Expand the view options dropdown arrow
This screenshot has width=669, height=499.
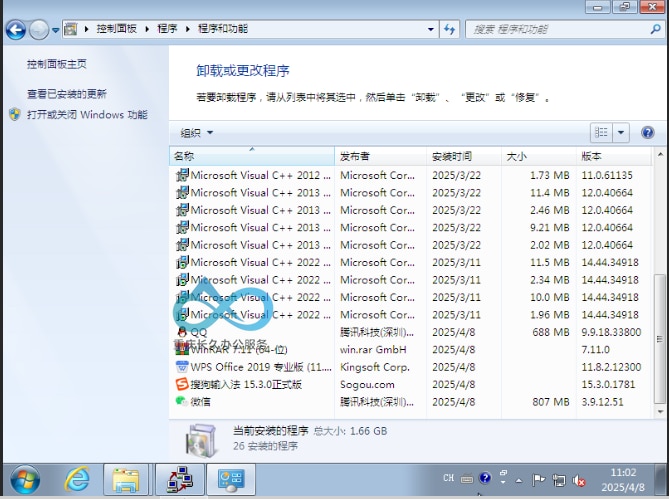point(621,133)
